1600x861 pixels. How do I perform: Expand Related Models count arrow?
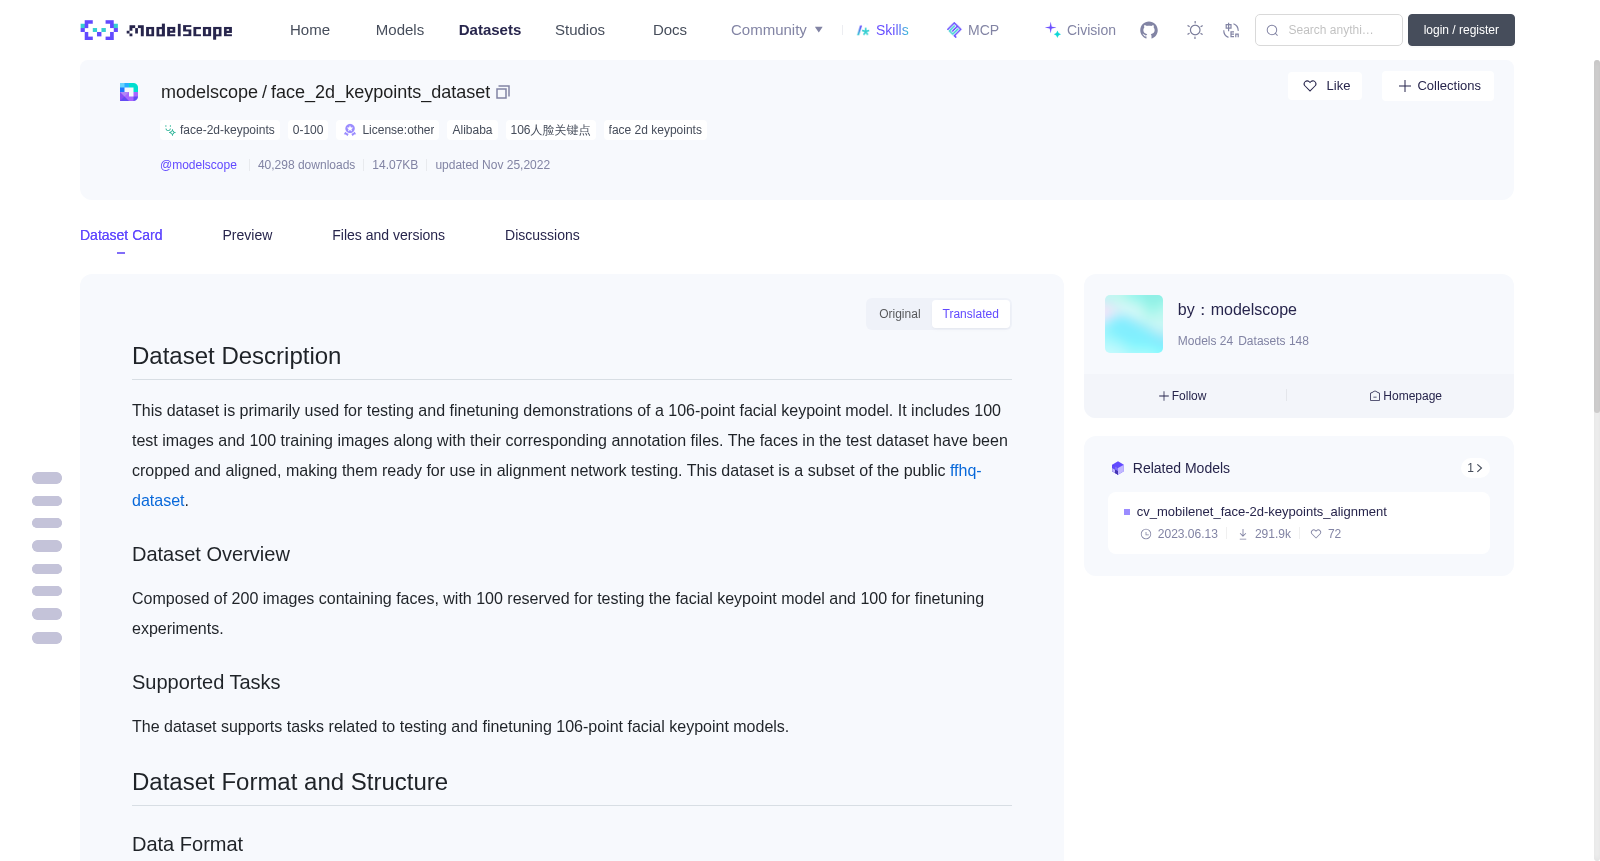pos(1475,468)
